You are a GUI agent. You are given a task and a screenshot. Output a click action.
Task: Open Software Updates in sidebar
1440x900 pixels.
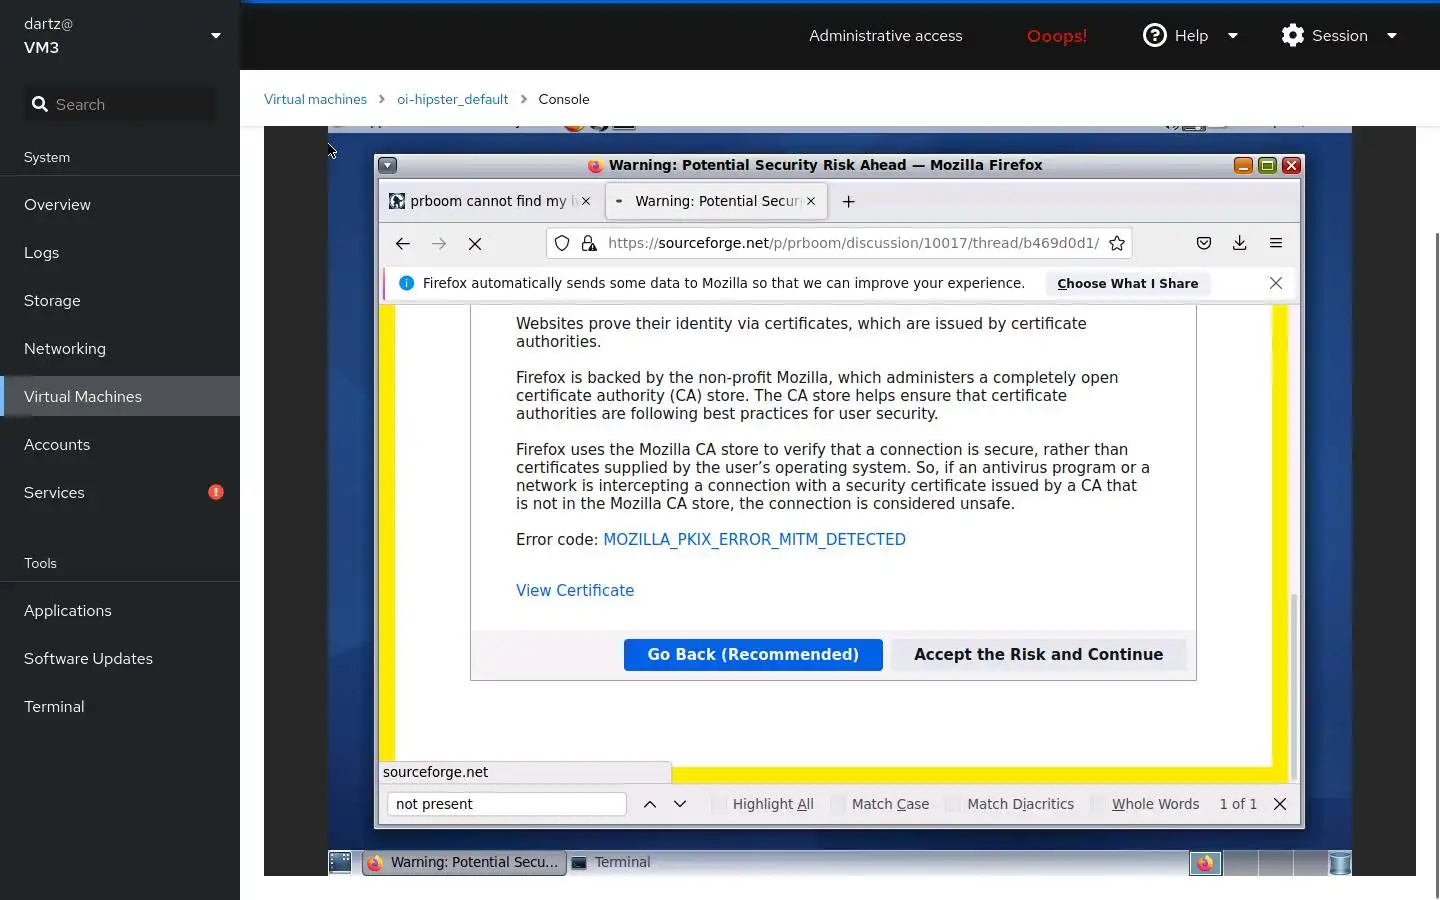point(120,658)
